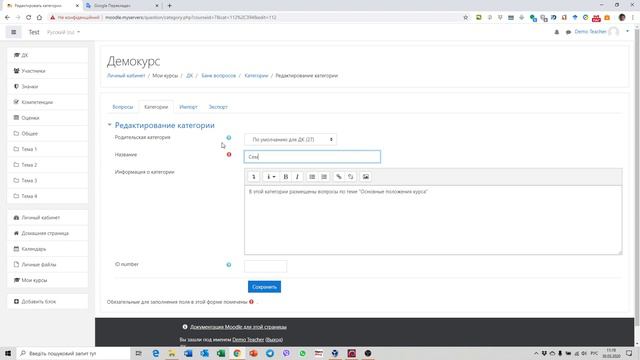640x360 pixels.
Task: Open WhatsApp from the taskbar
Action: coord(302,353)
